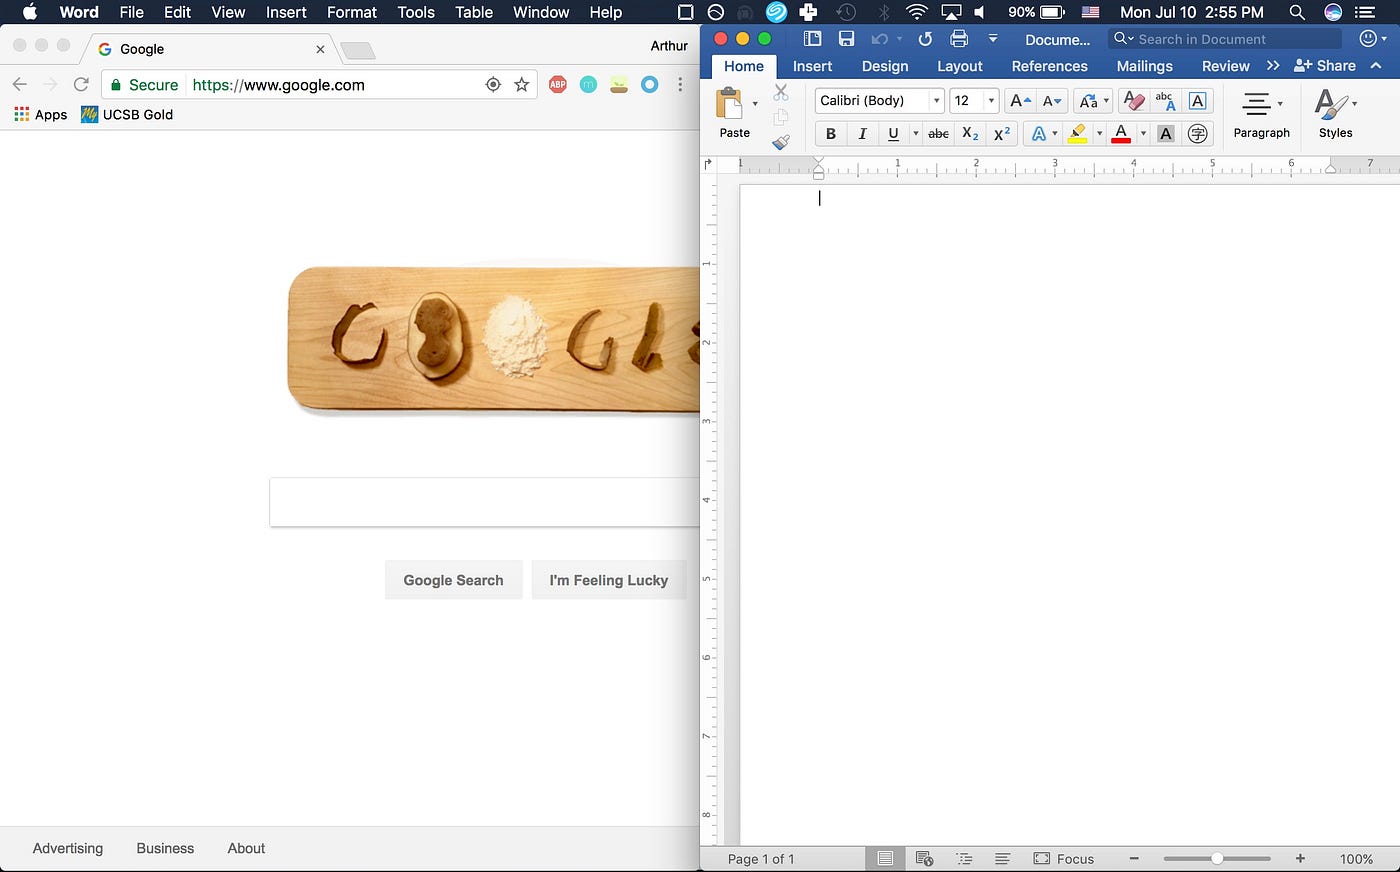This screenshot has height=872, width=1400.
Task: Click the smiley feedback icon in Word
Action: click(x=1368, y=38)
